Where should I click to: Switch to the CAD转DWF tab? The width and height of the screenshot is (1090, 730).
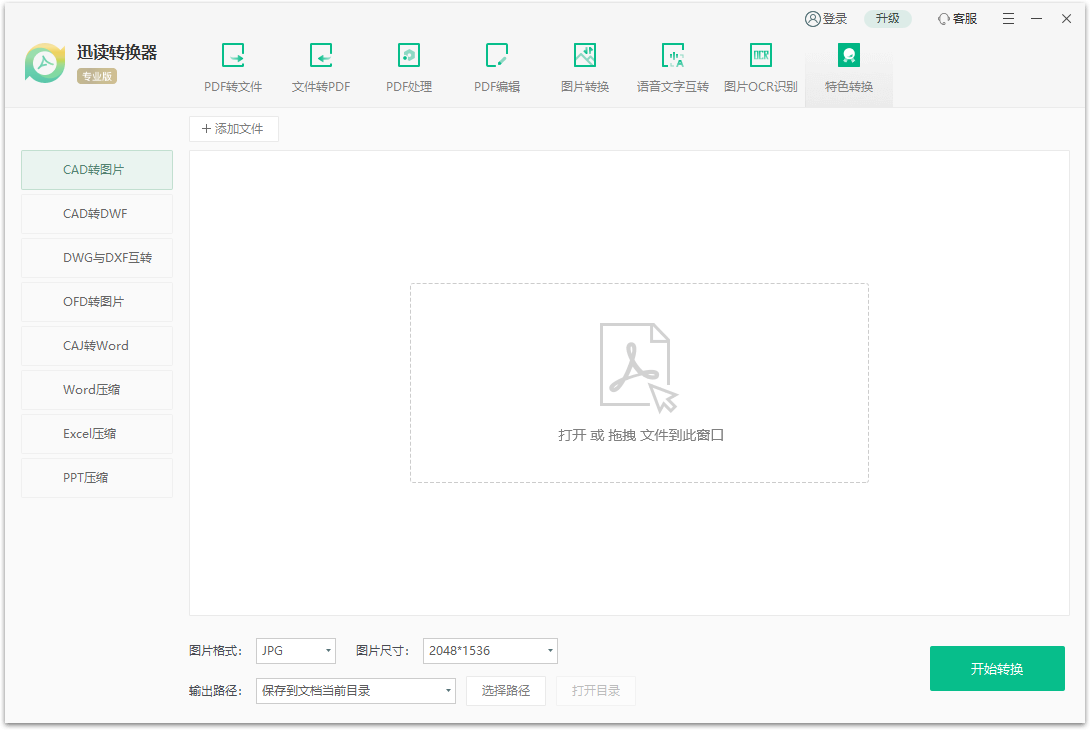pos(96,213)
